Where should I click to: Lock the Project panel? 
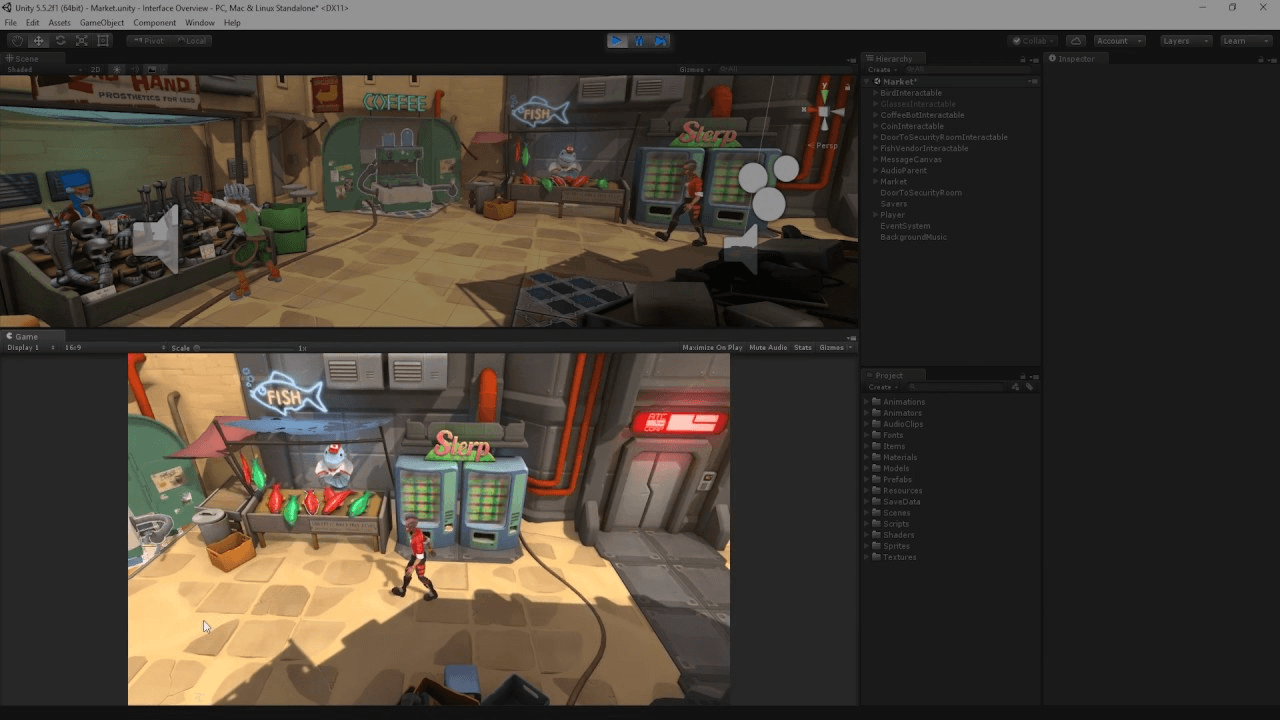pyautogui.click(x=1023, y=376)
